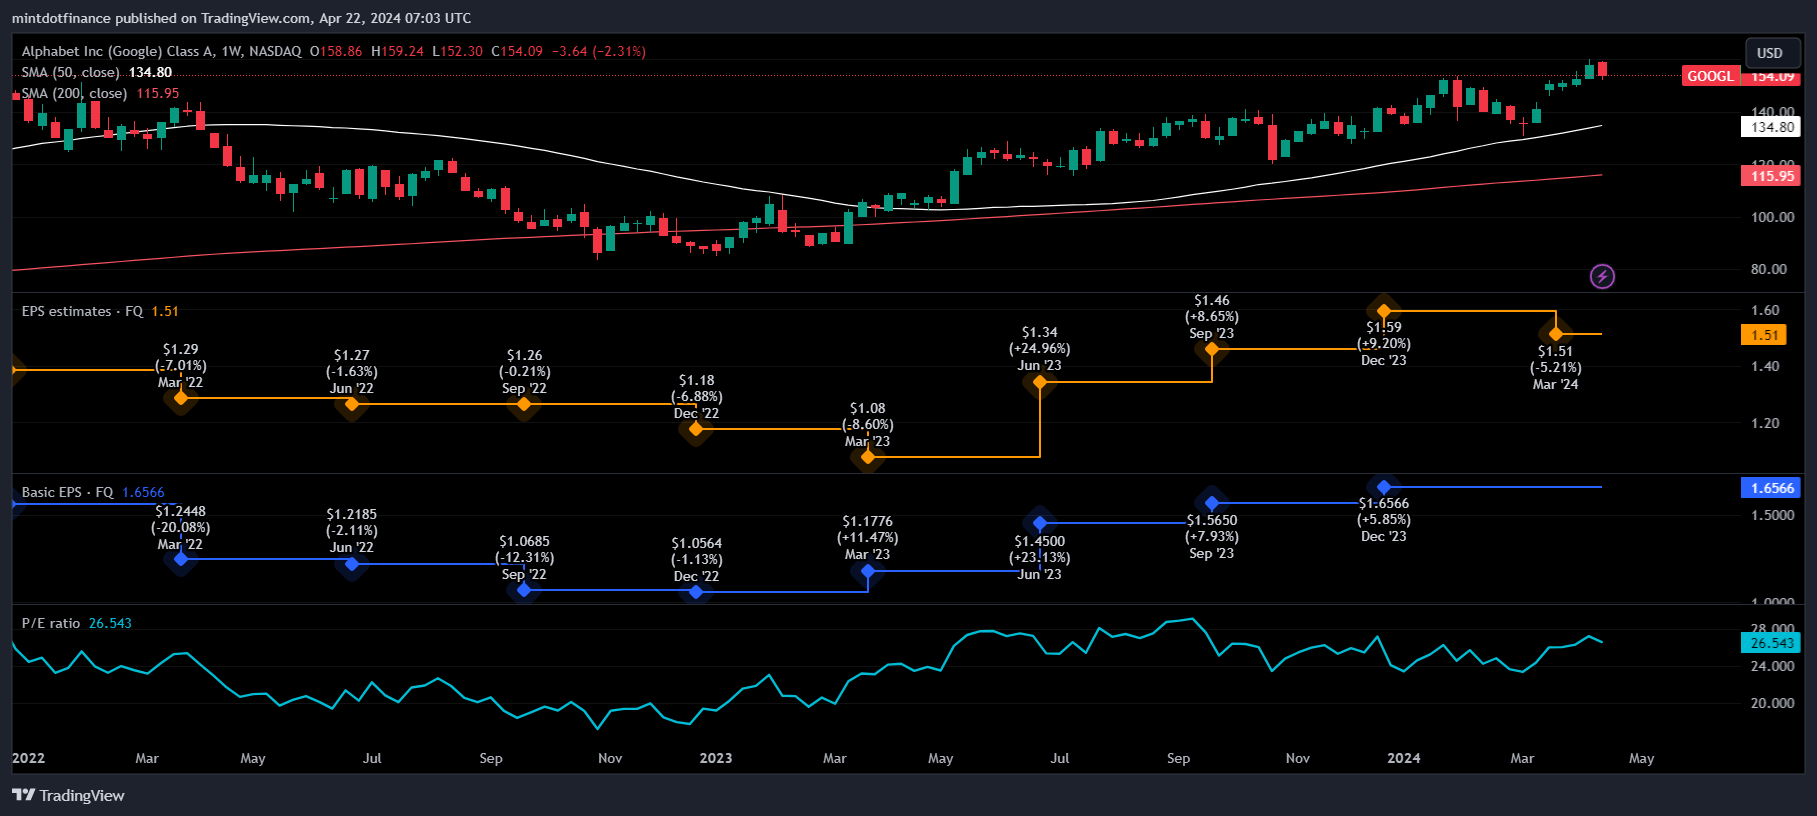Click the blue Dec '22 Basic EPS diamond

(x=696, y=592)
